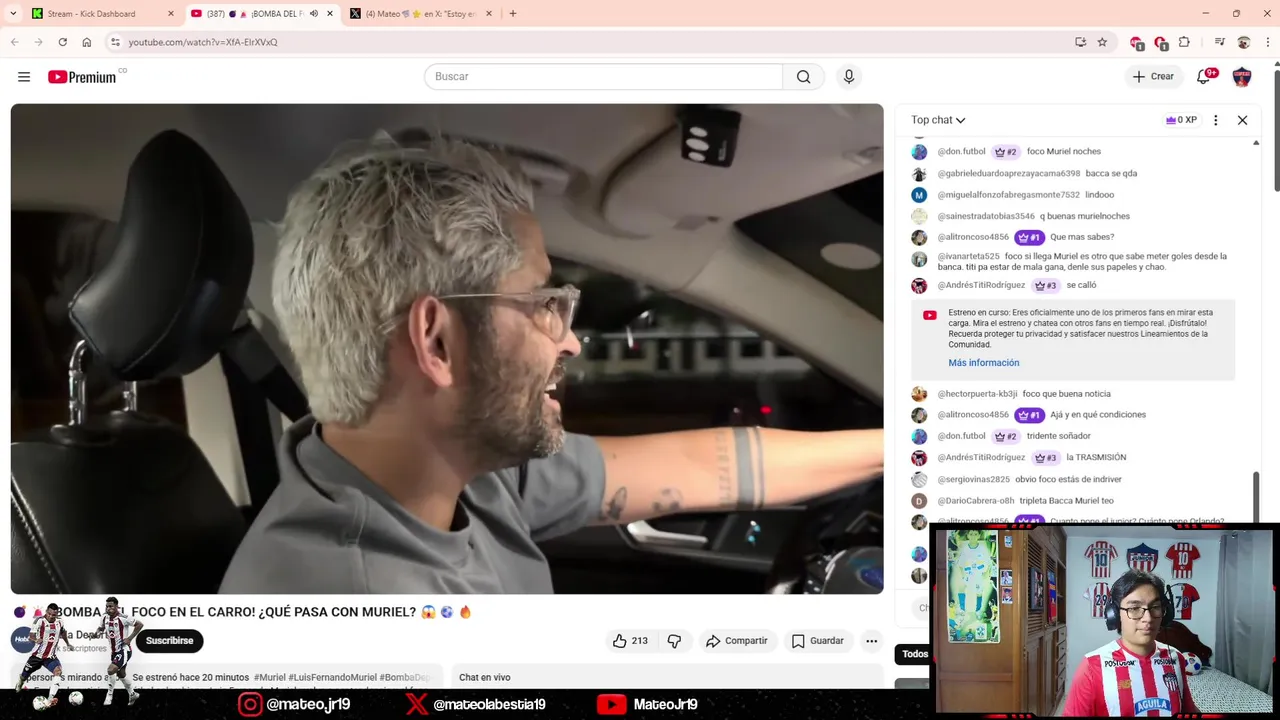
Task: Go back in browser history
Action: (14, 42)
